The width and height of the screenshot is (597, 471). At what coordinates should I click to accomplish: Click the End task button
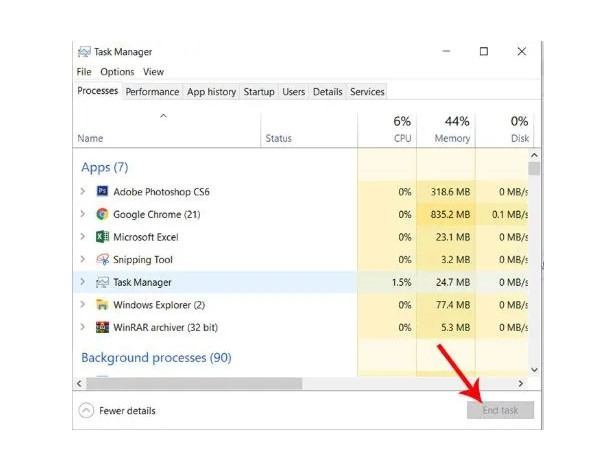pyautogui.click(x=500, y=410)
